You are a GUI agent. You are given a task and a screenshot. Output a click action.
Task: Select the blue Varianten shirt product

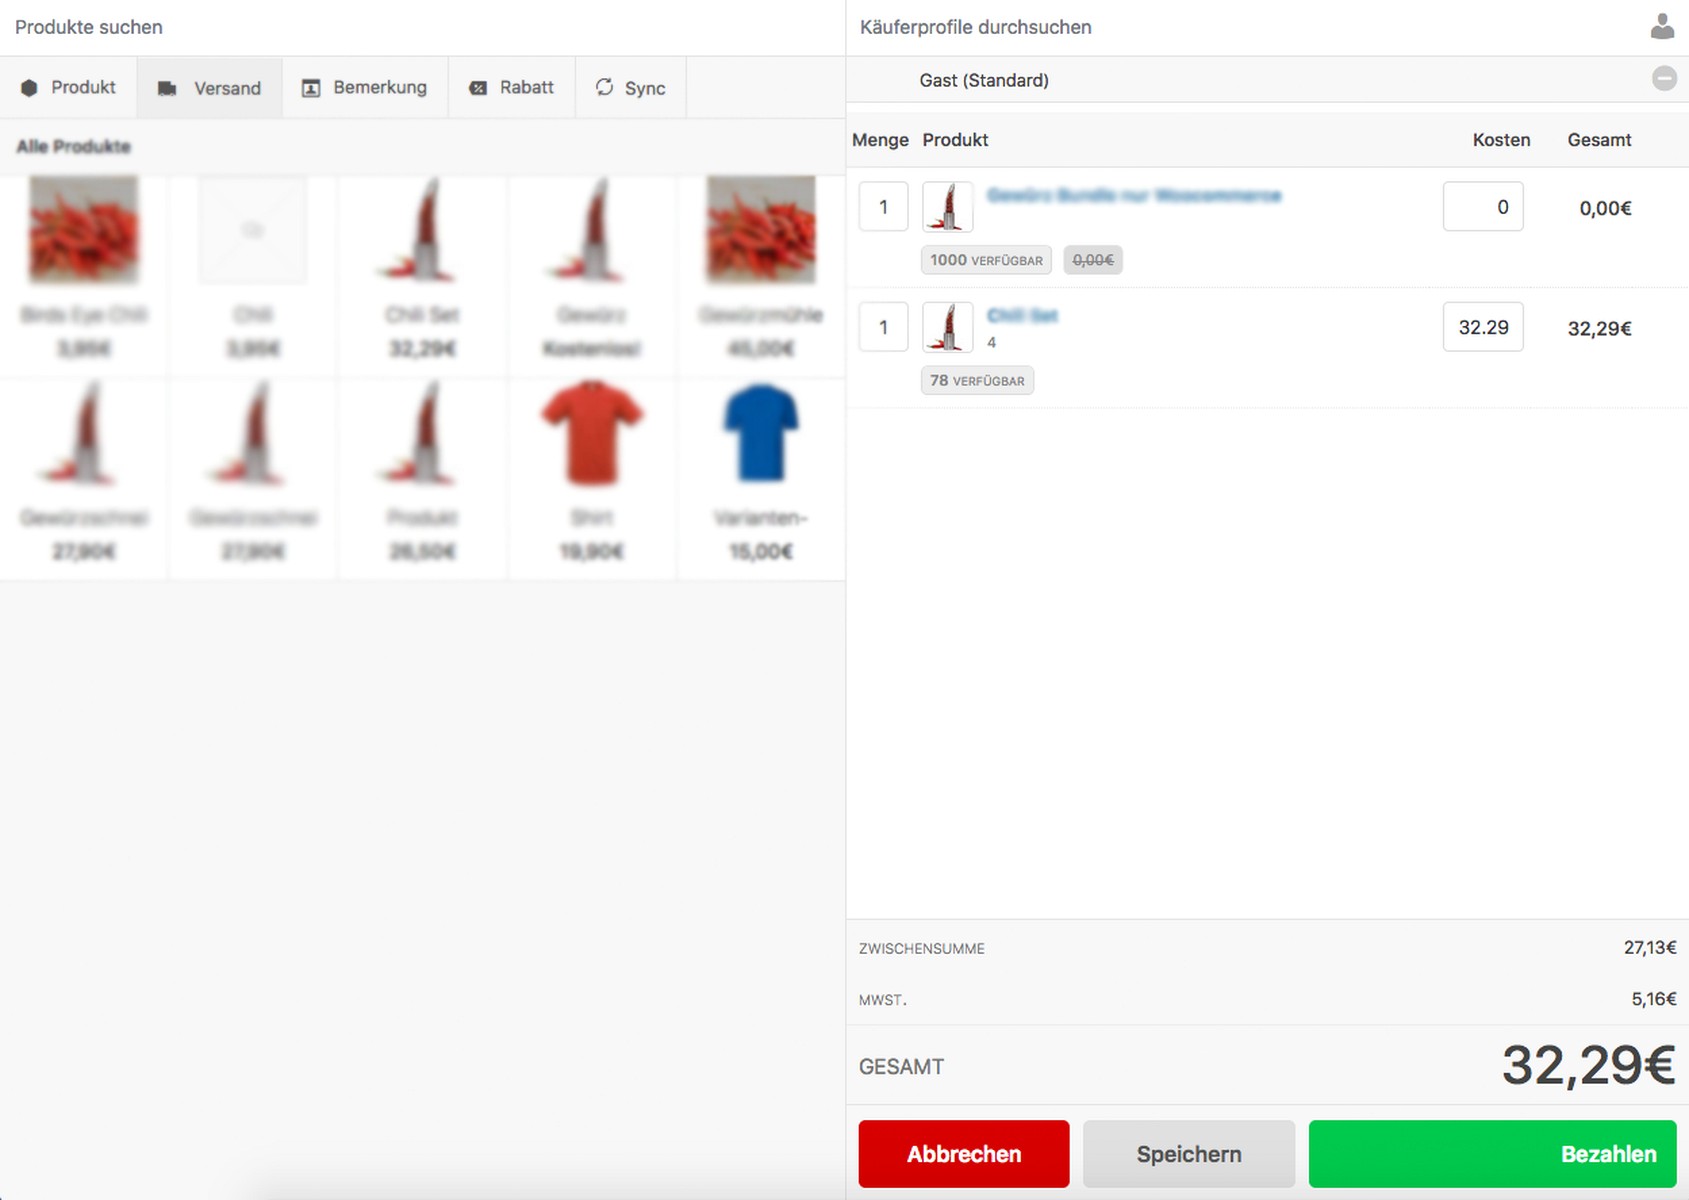point(761,435)
